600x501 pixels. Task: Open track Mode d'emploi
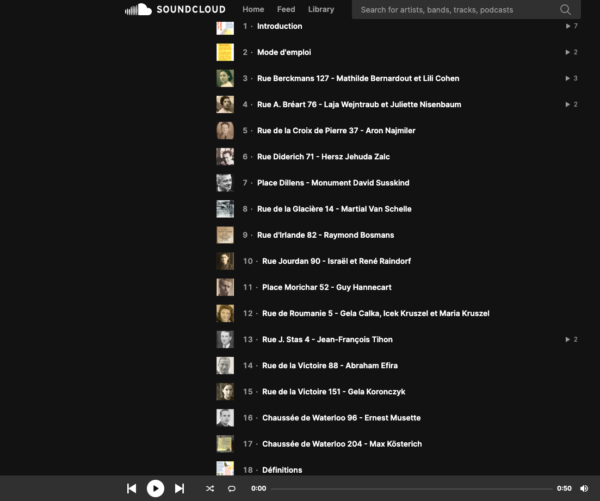(x=284, y=52)
